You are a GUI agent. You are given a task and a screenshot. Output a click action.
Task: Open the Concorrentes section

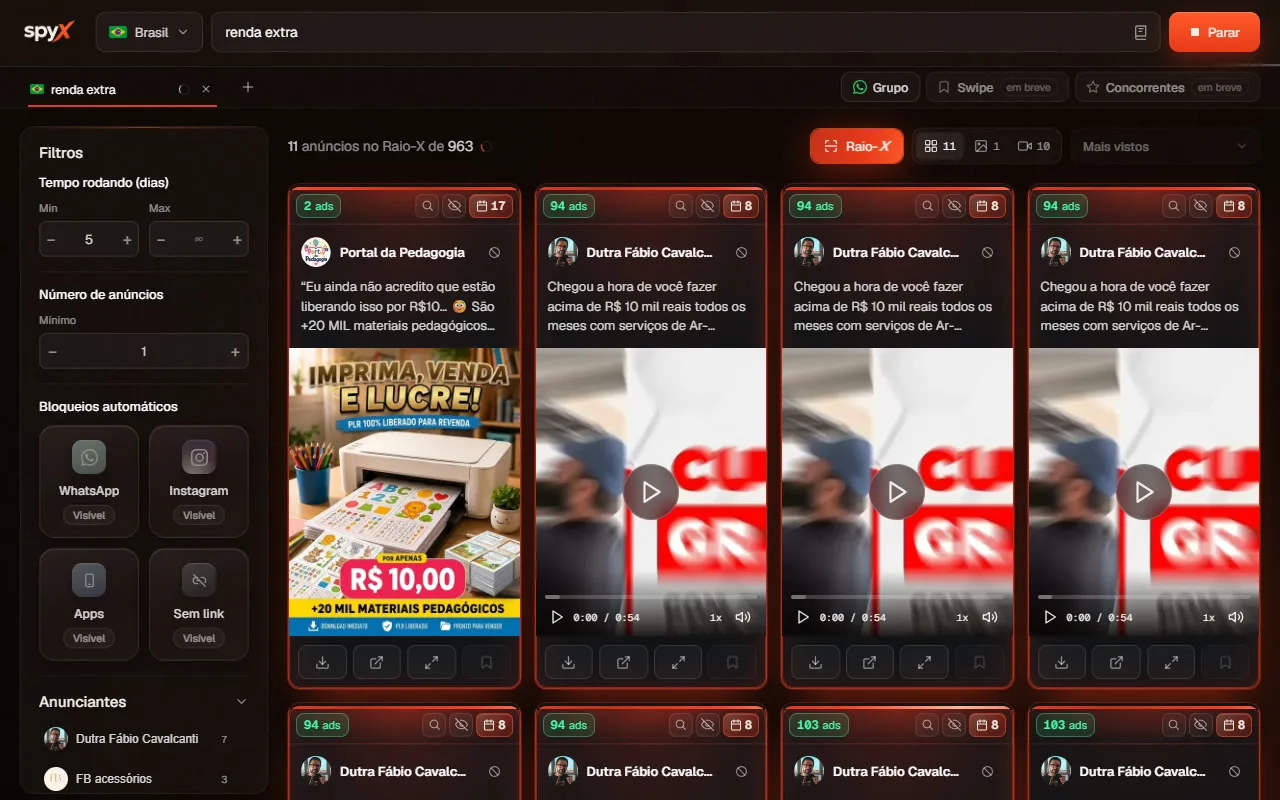point(1166,87)
